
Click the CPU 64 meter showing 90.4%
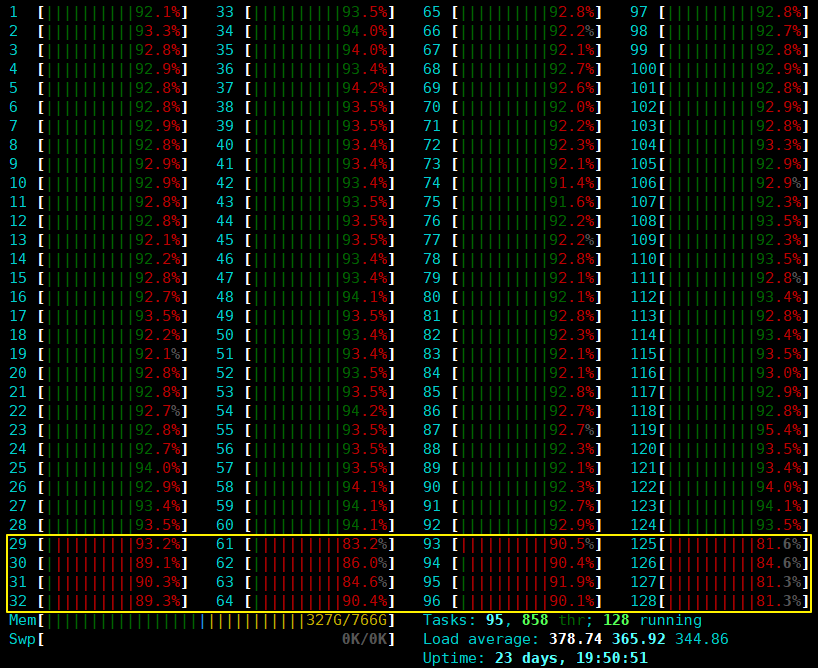320,601
